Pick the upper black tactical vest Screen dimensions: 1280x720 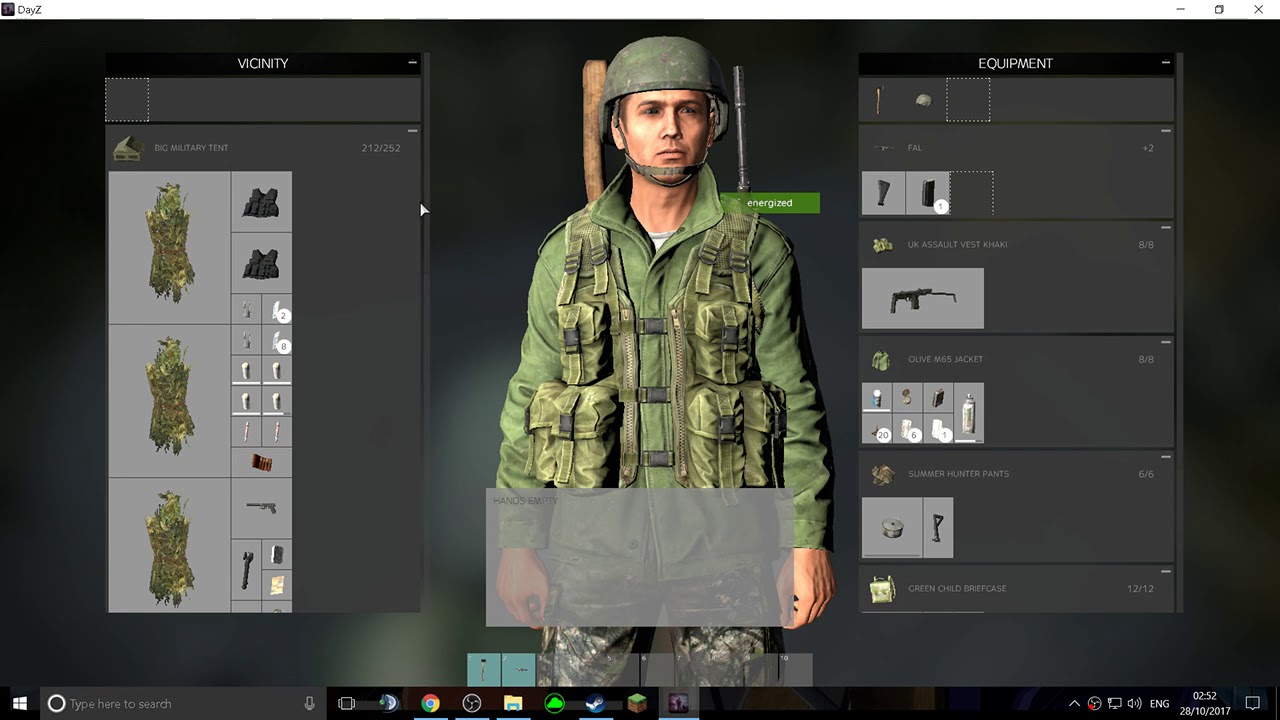click(262, 202)
